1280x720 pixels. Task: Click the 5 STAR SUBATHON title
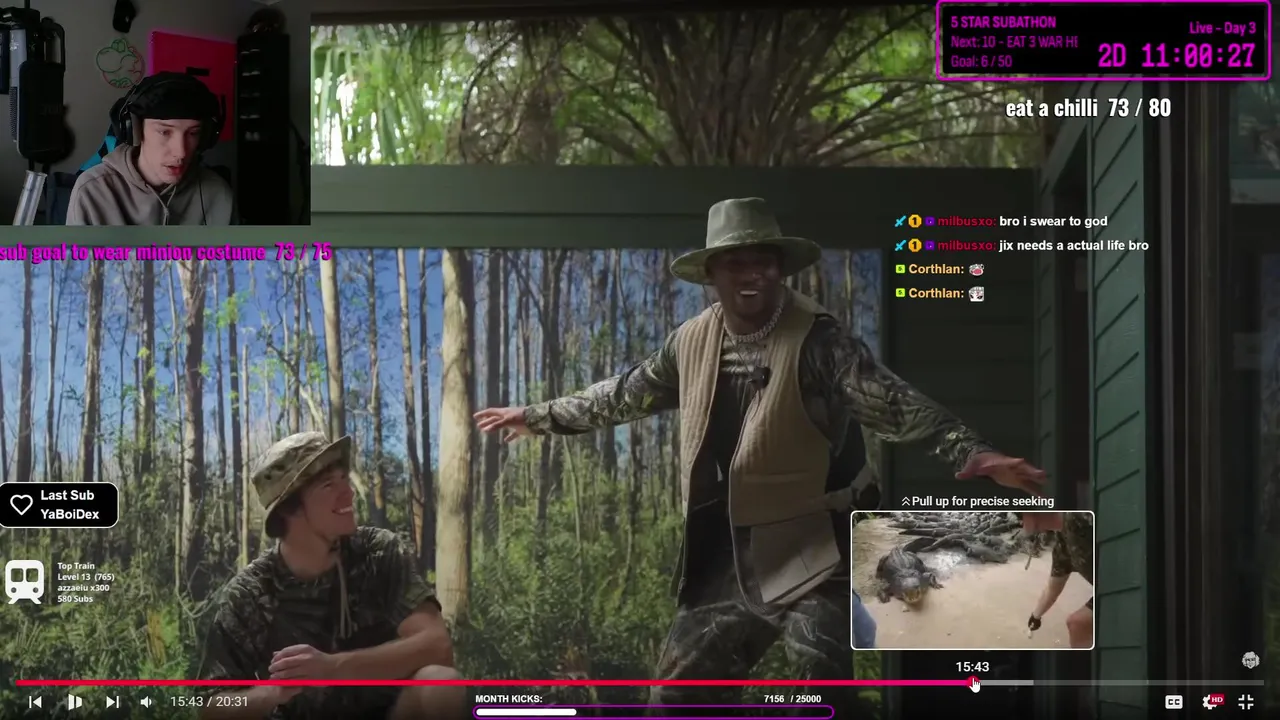1003,22
